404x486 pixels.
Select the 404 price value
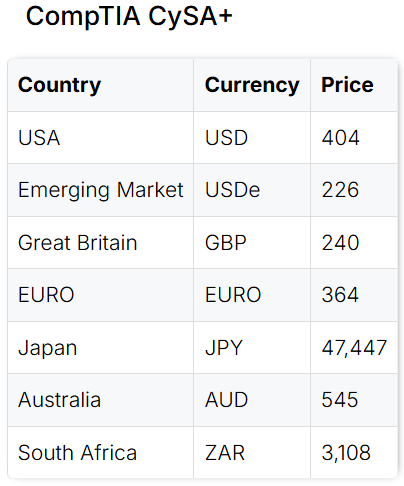click(x=340, y=138)
